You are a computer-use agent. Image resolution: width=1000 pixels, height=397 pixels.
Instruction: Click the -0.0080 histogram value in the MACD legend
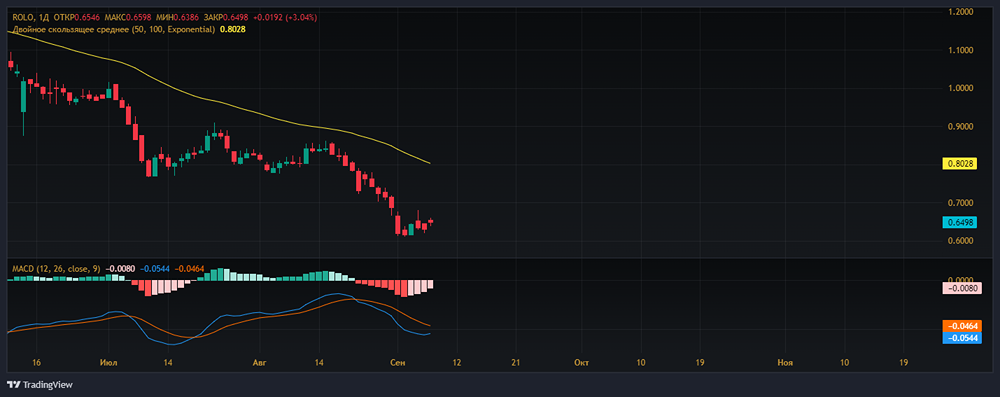120,269
